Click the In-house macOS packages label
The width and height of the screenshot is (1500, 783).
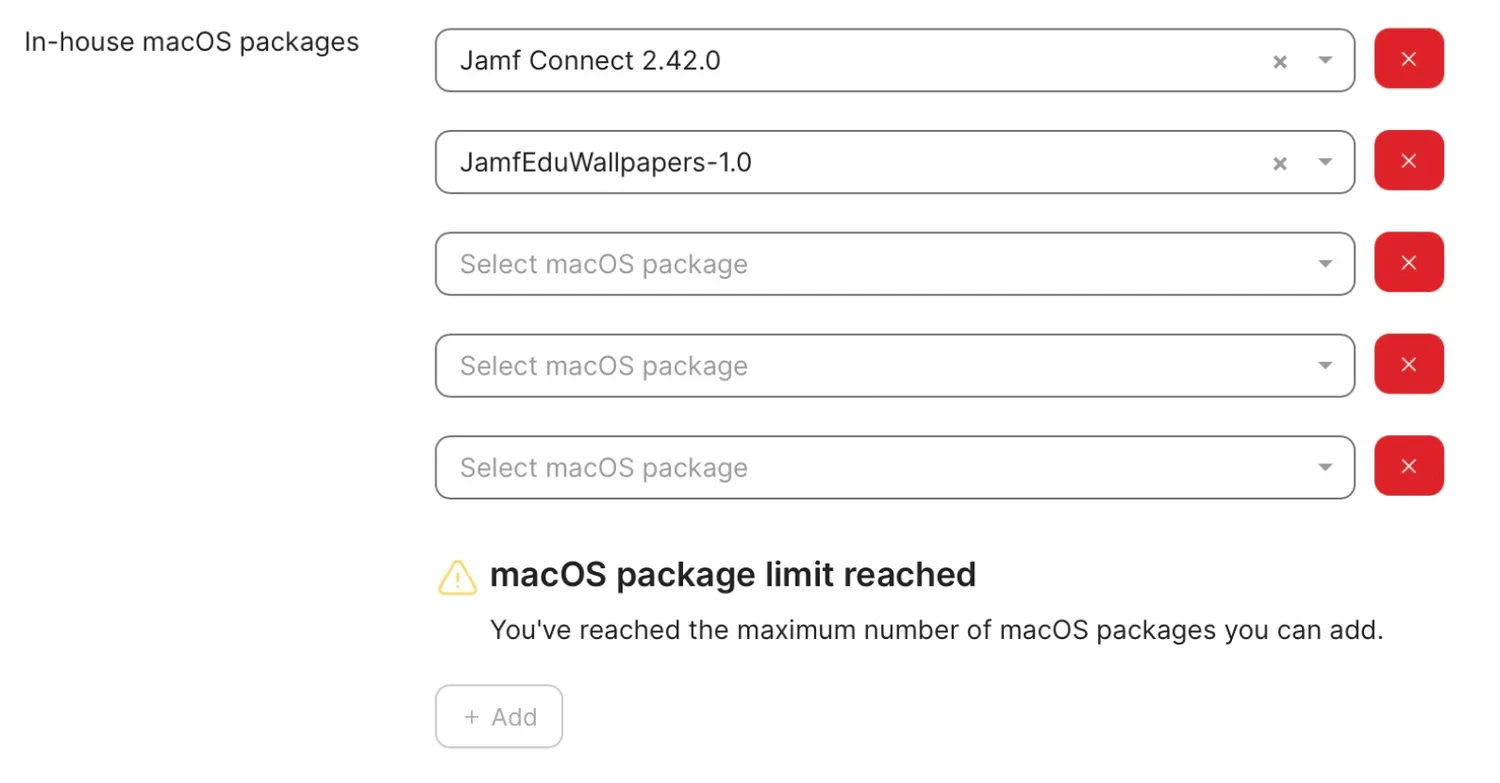click(191, 42)
